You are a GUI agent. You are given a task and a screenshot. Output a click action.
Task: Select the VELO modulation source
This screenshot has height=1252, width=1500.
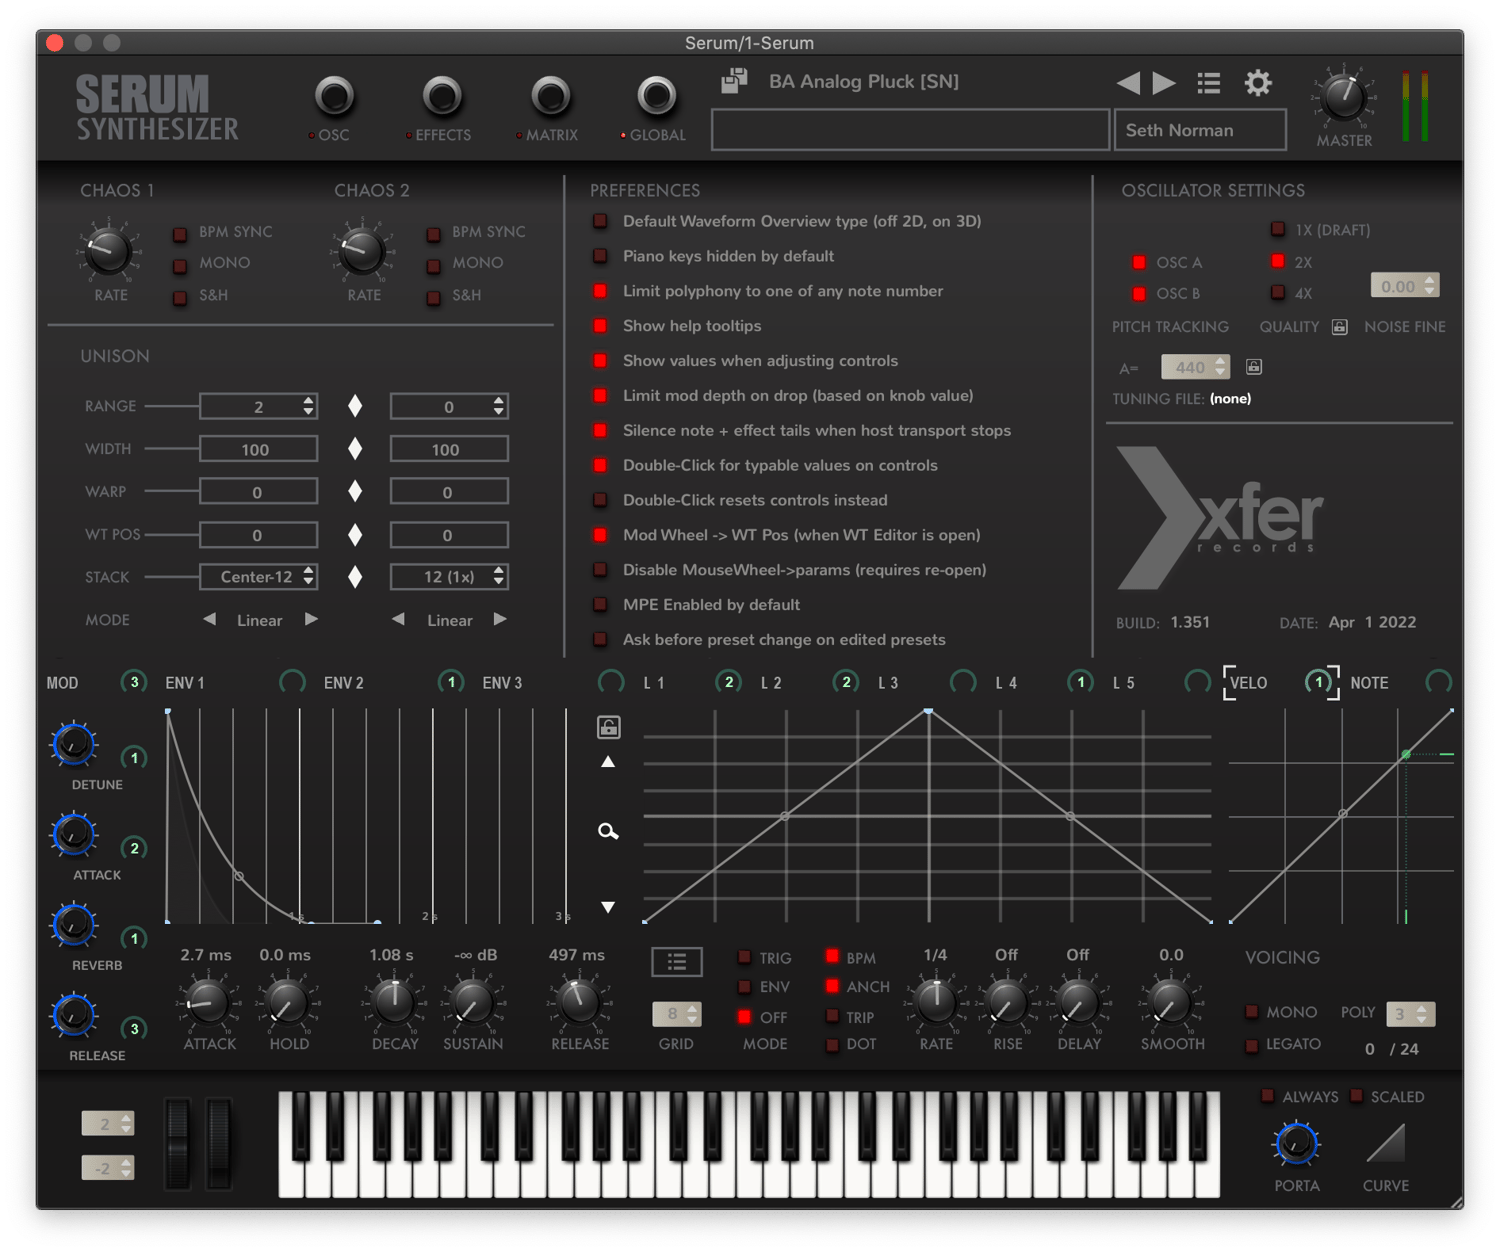click(x=1248, y=683)
